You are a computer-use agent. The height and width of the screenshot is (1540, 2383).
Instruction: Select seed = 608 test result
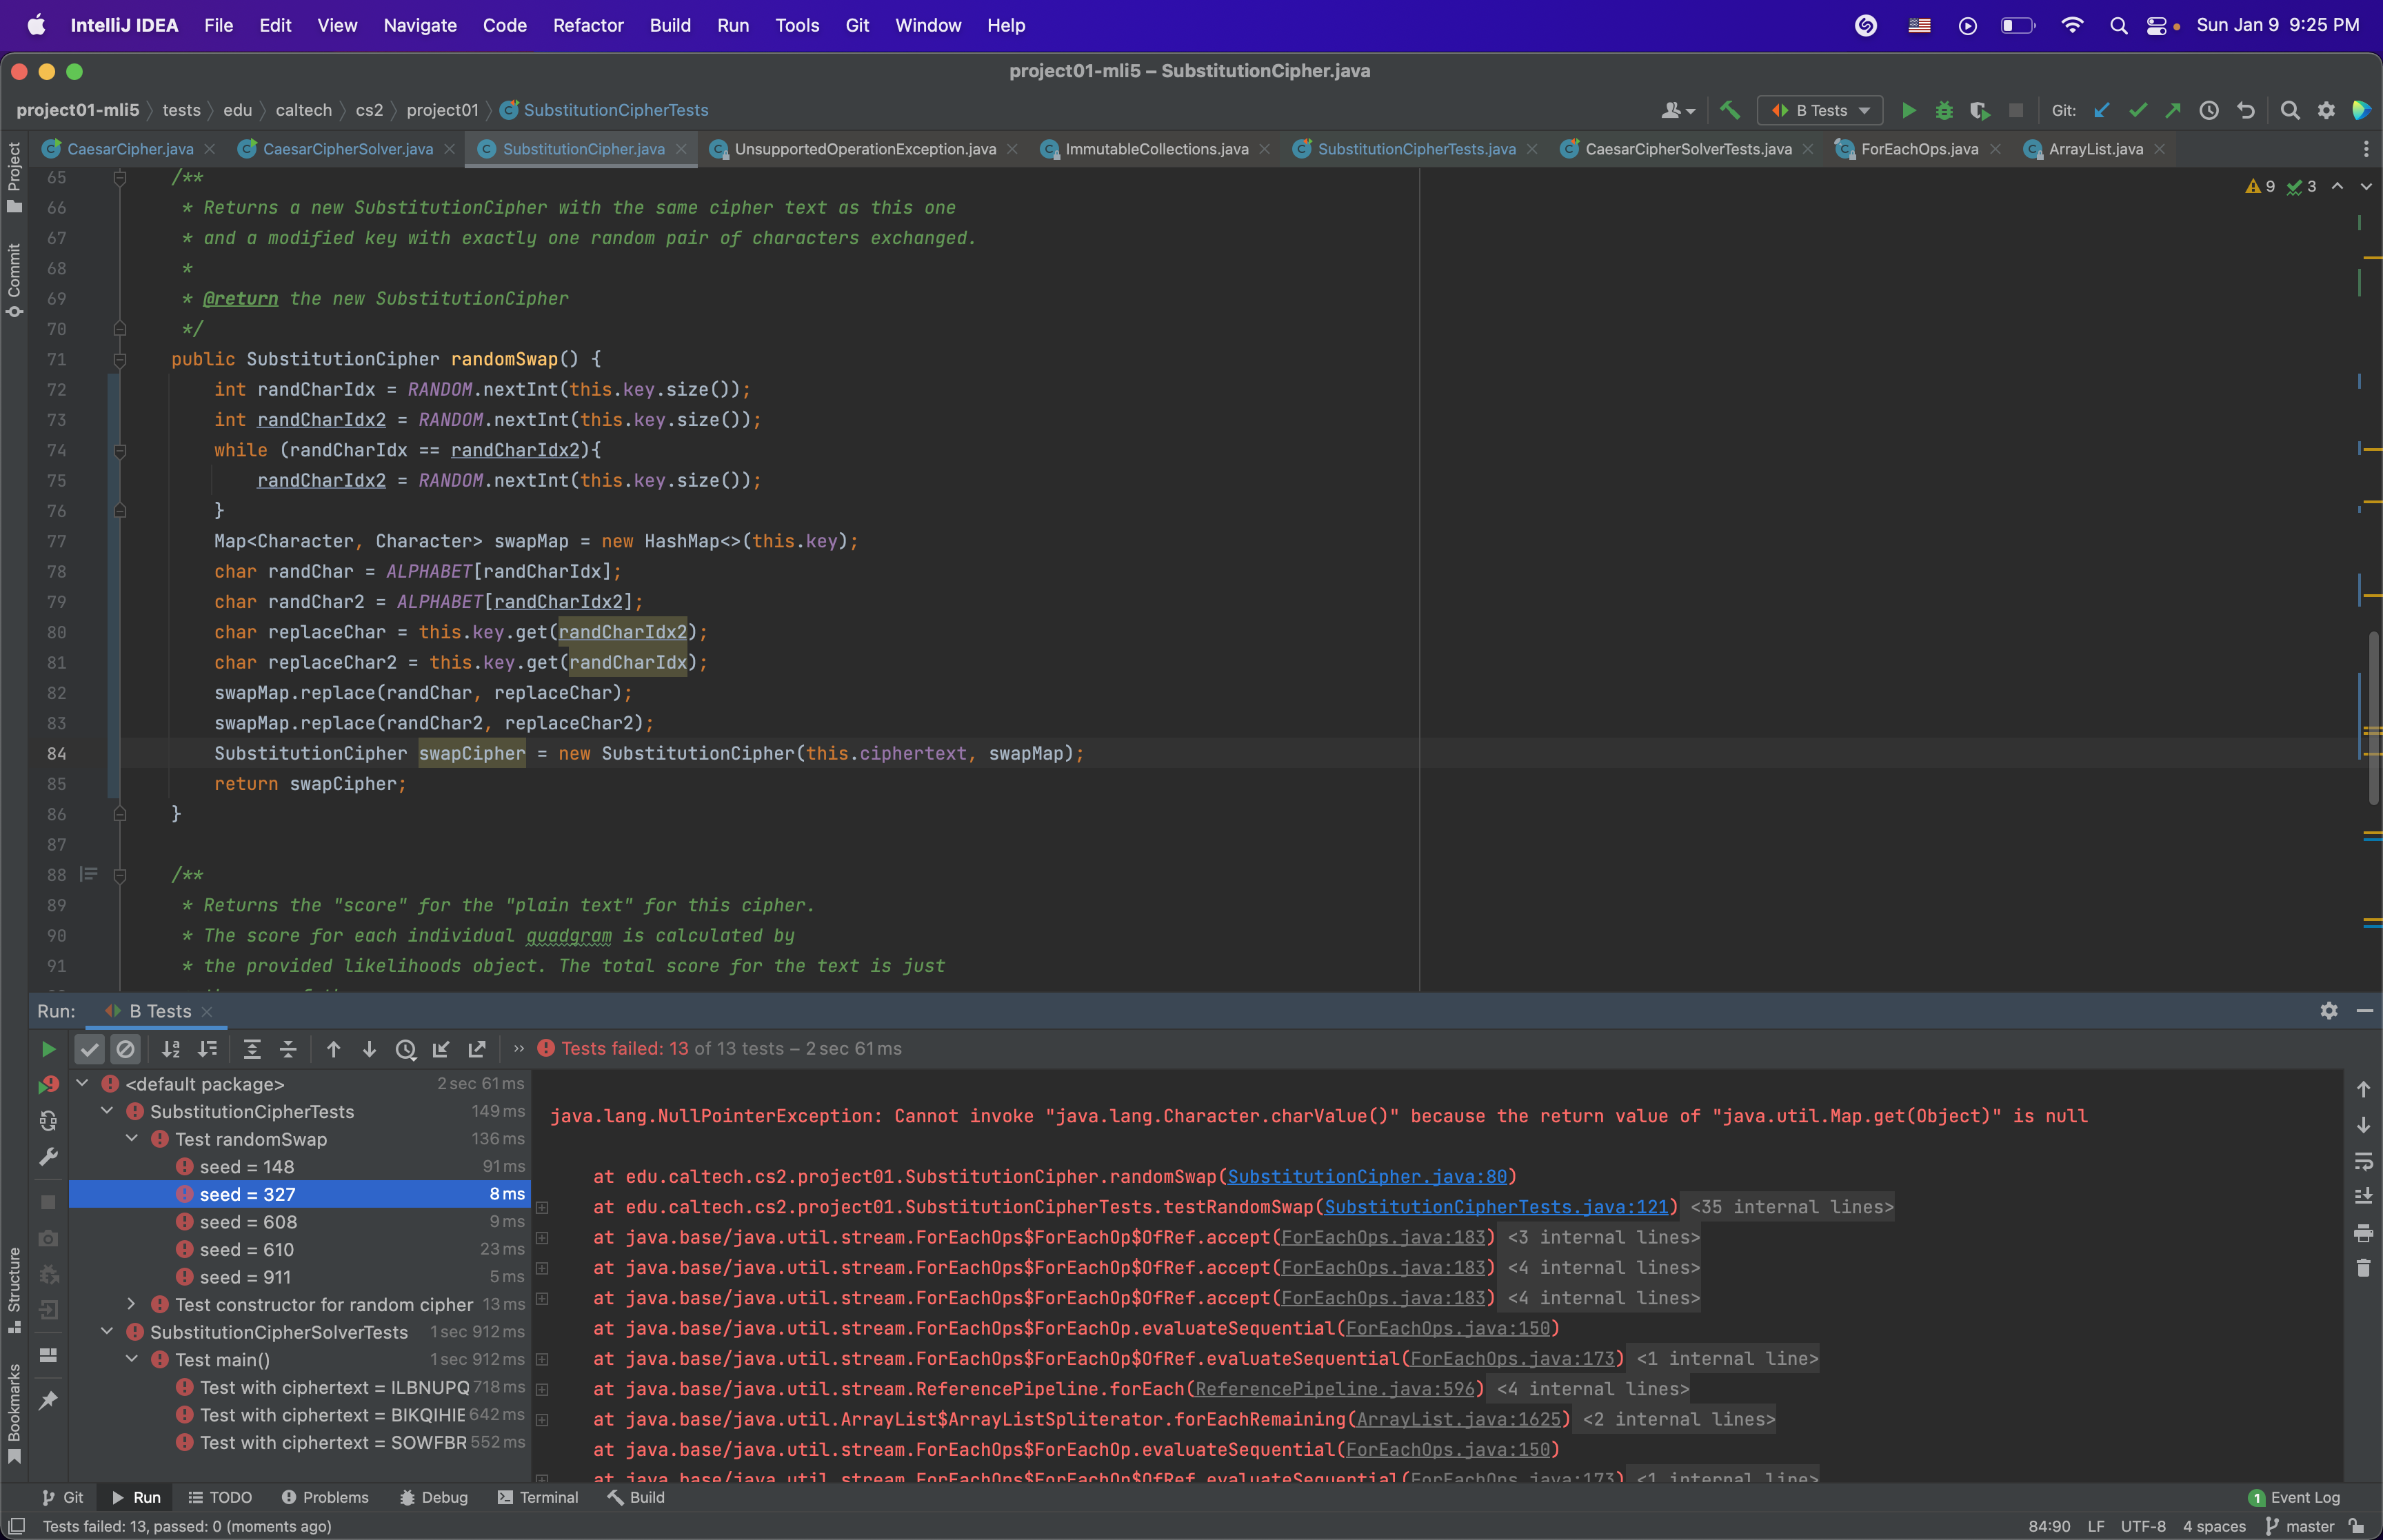(x=248, y=1222)
